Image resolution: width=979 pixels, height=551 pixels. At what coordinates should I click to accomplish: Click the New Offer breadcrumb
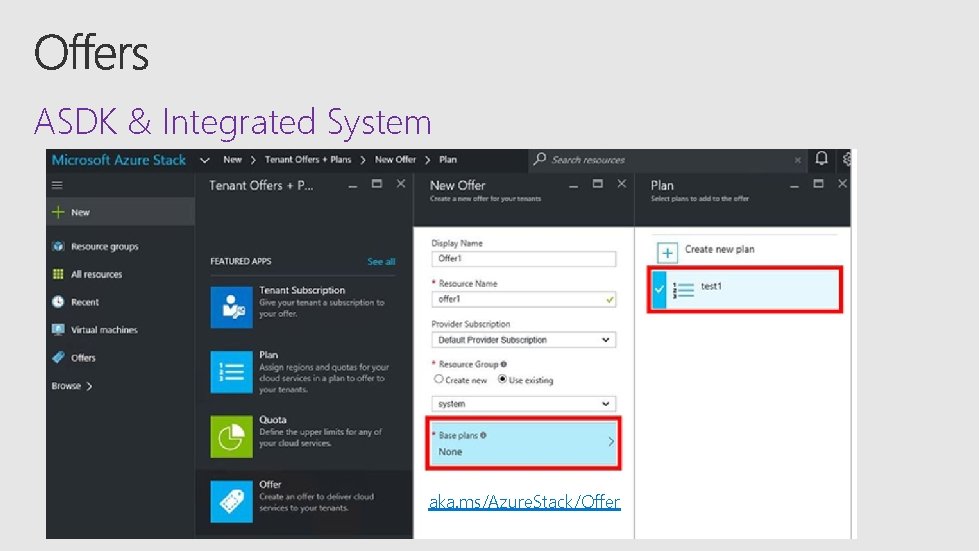coord(395,160)
